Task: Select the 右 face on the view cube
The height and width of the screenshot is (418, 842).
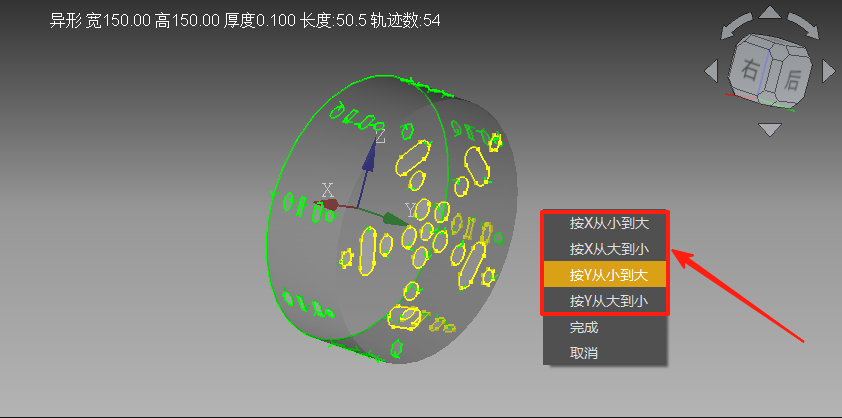Action: [x=750, y=70]
